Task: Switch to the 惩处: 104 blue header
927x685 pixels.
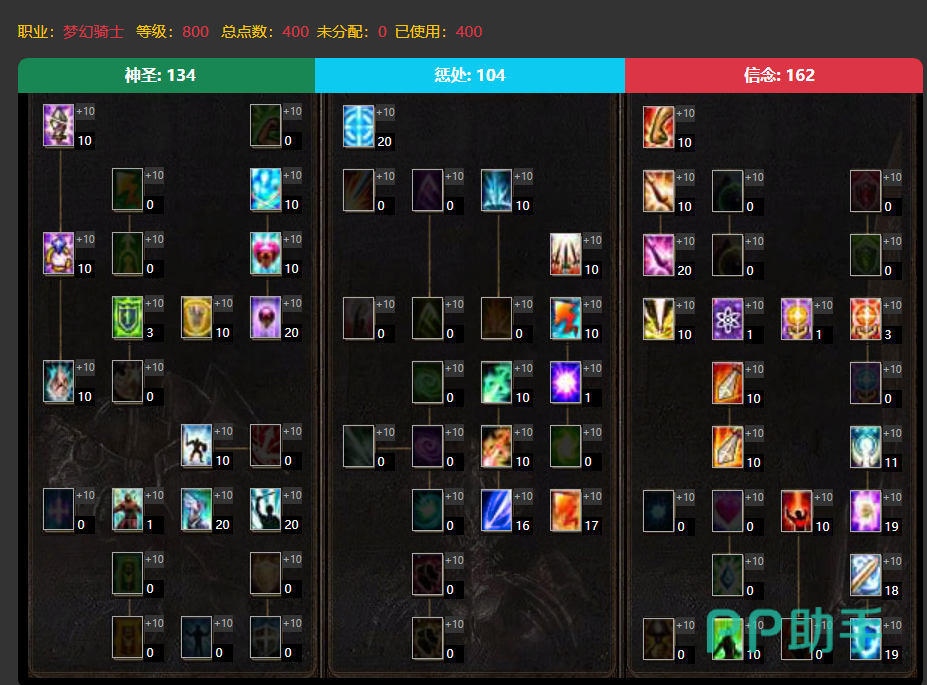Action: click(x=470, y=75)
